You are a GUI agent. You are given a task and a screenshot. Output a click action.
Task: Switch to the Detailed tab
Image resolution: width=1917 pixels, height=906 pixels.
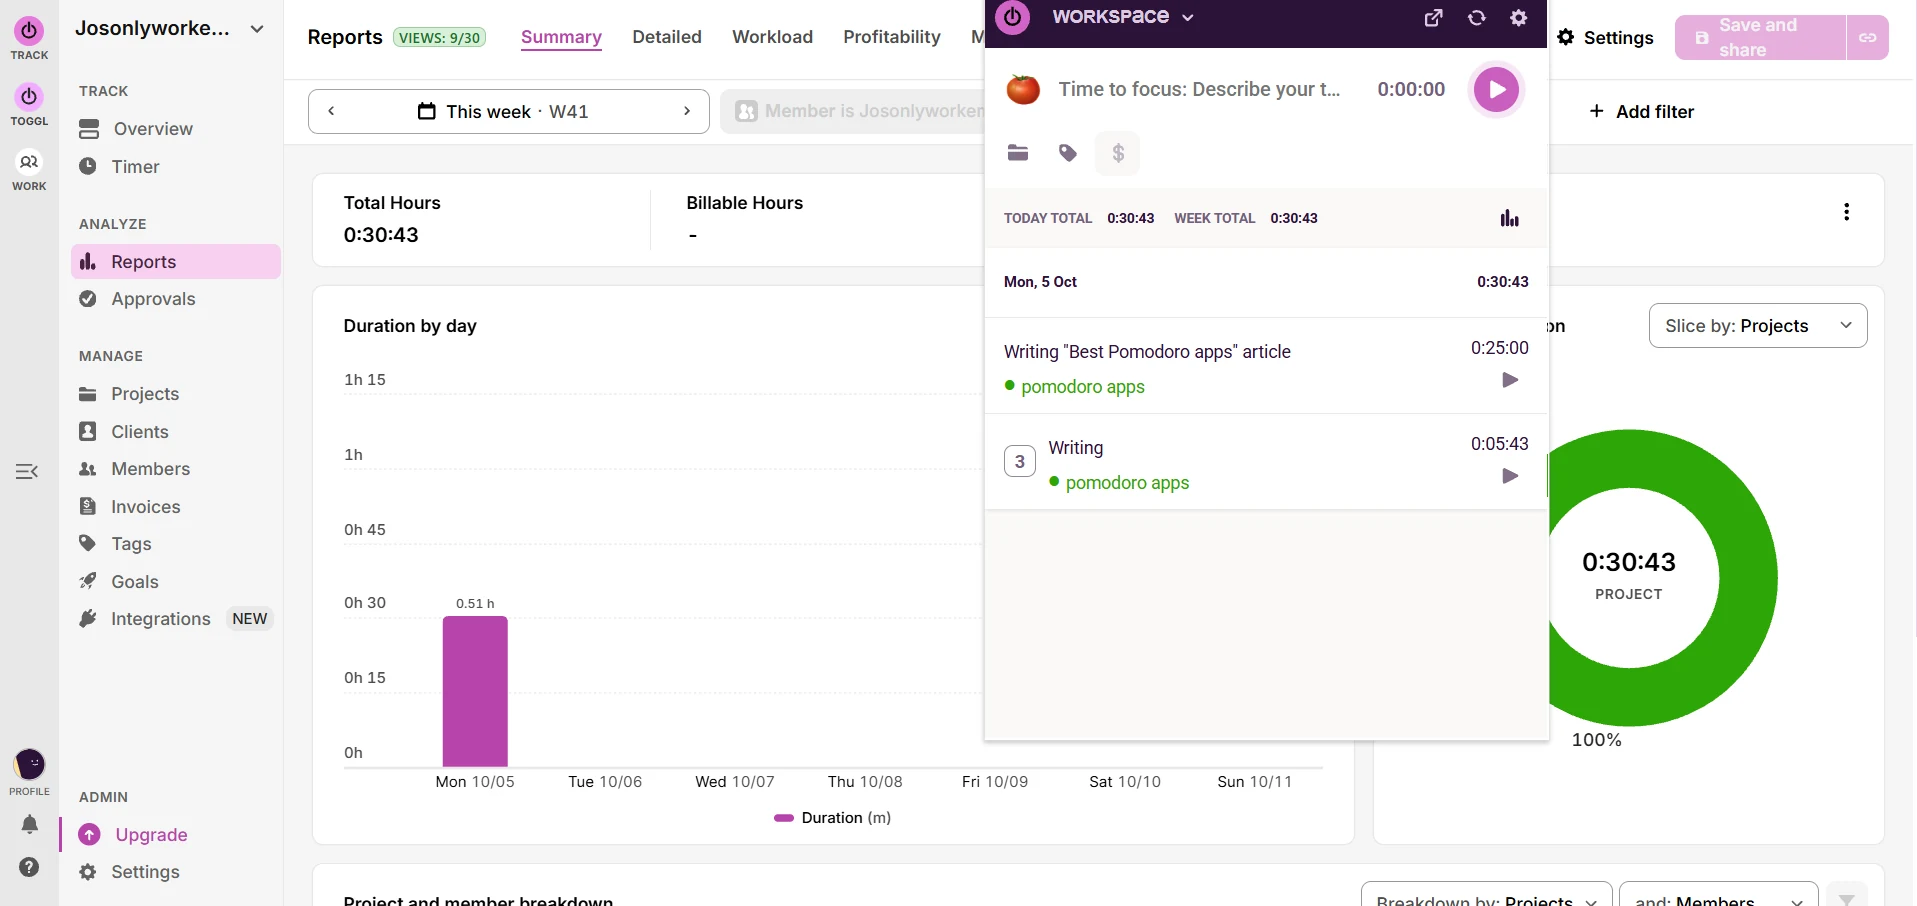pos(667,37)
